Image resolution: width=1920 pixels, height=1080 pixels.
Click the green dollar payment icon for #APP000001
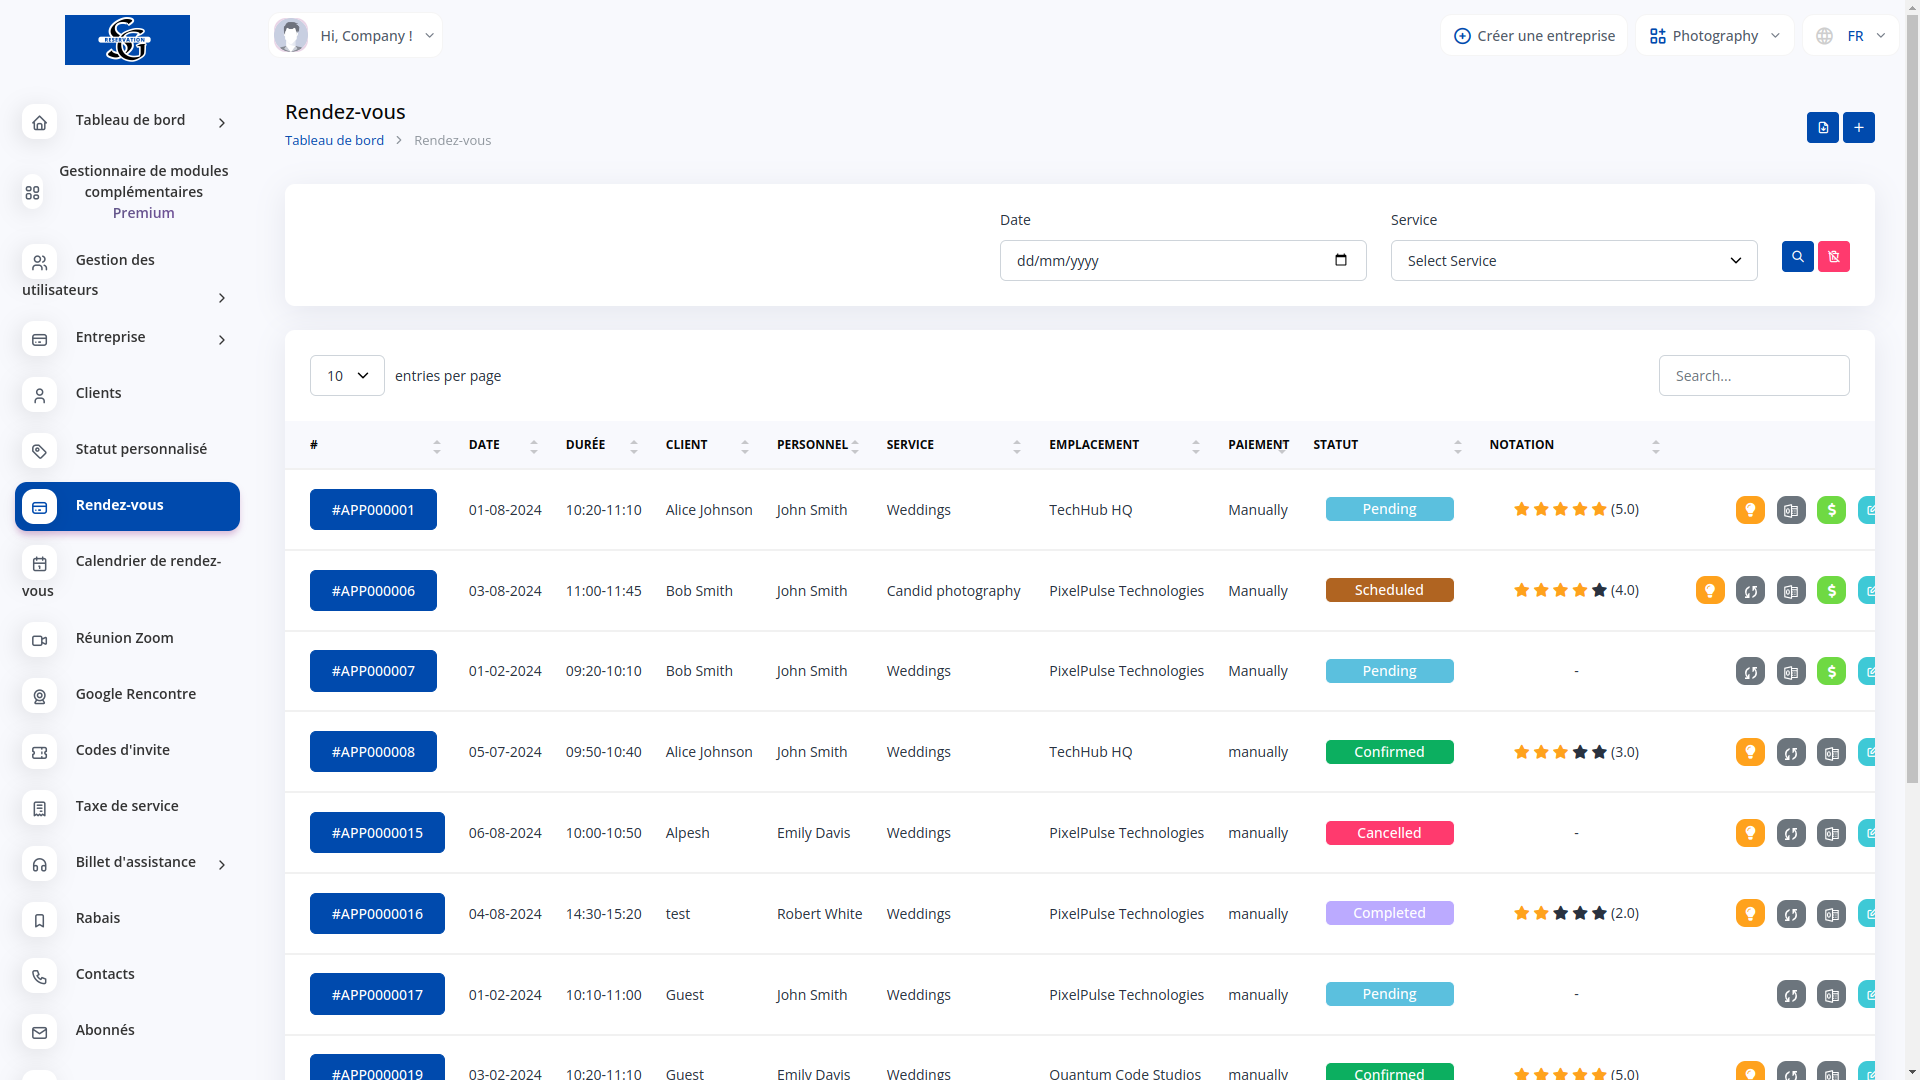coord(1831,510)
